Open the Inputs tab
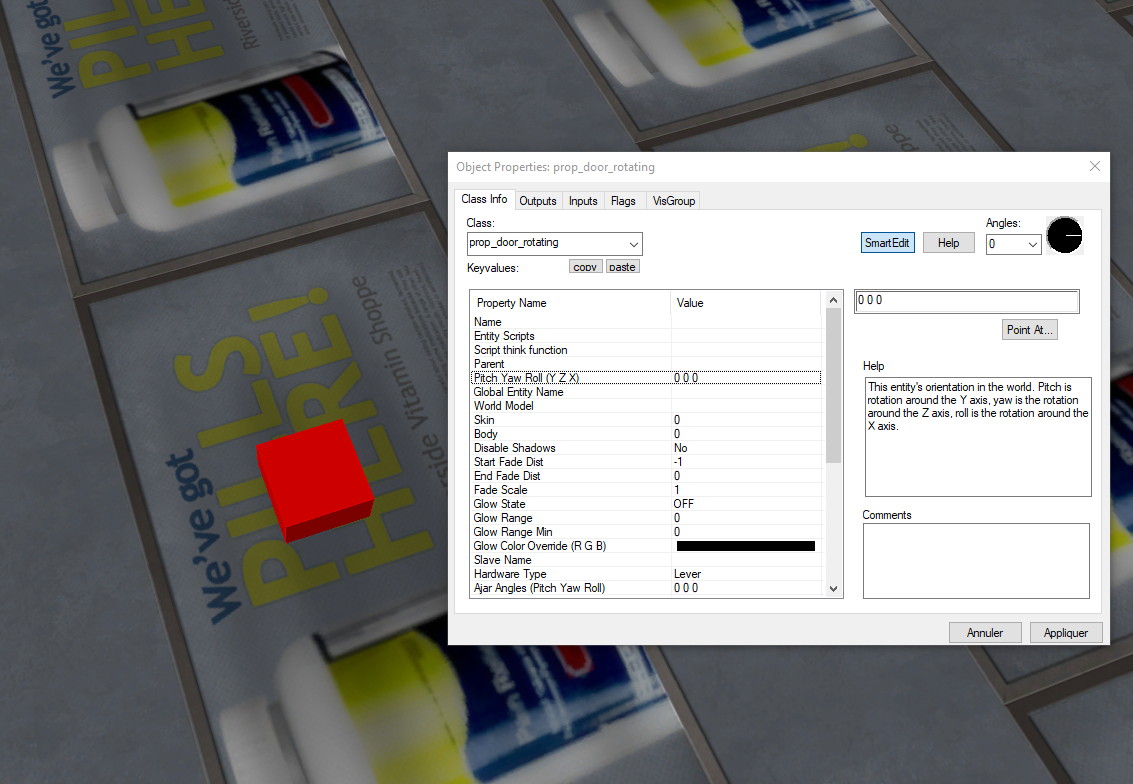Screen dimensions: 1133x784 point(583,201)
